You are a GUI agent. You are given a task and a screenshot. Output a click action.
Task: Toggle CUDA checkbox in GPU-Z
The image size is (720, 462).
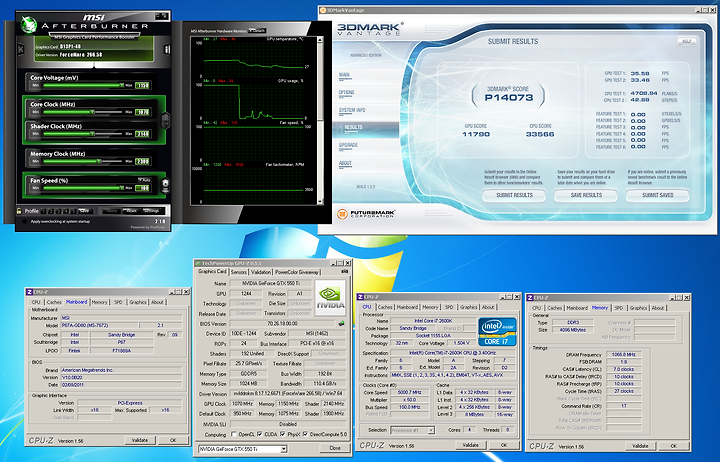(x=260, y=434)
